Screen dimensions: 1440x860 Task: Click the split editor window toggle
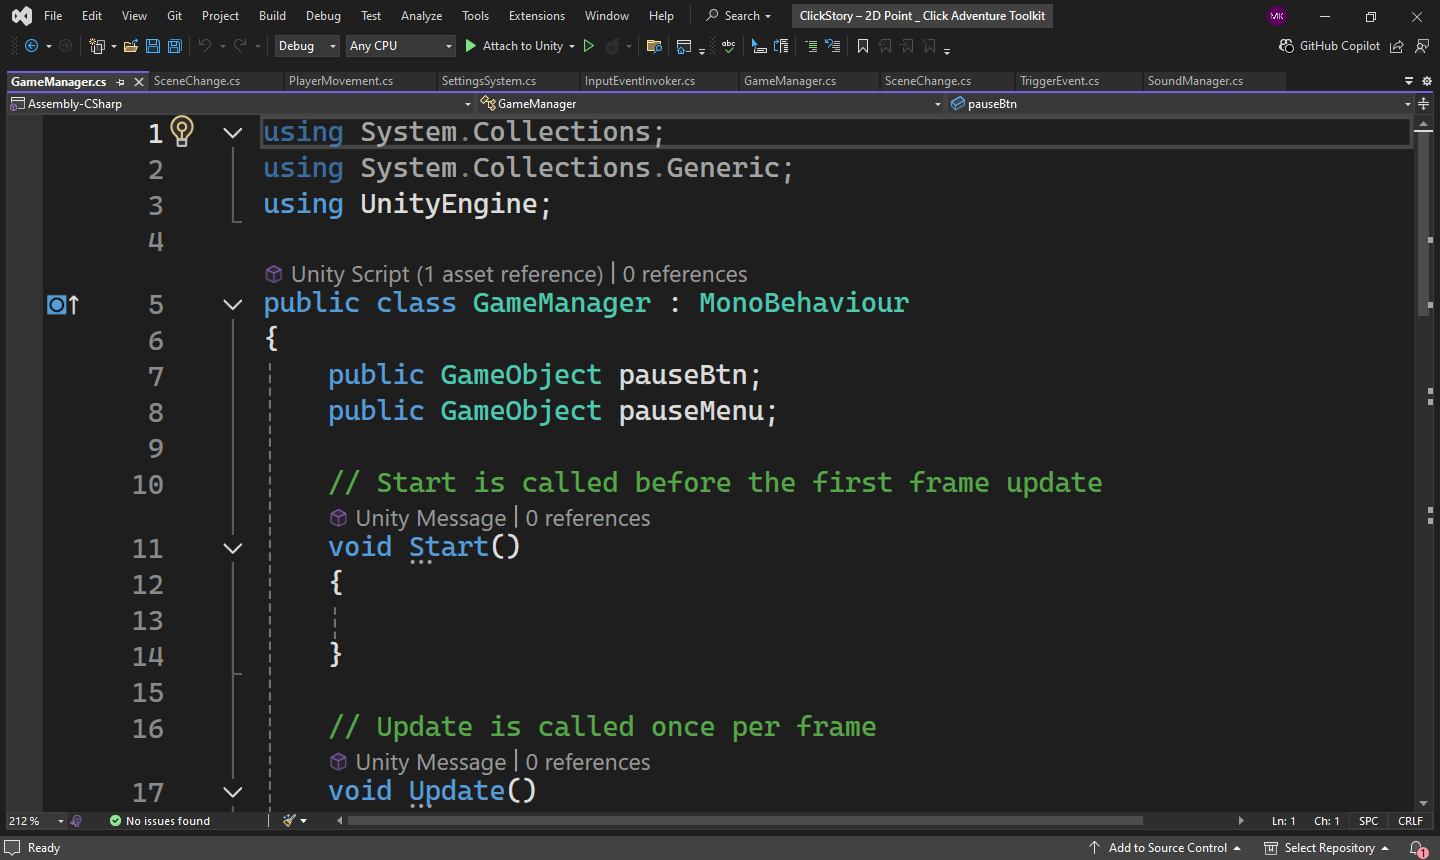tap(1423, 104)
